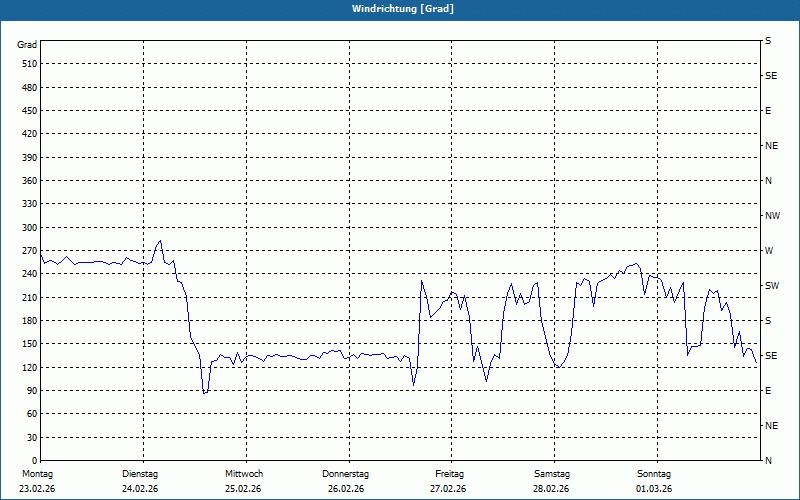Click the date '01.03.26'
The width and height of the screenshot is (800, 500).
[x=654, y=489]
